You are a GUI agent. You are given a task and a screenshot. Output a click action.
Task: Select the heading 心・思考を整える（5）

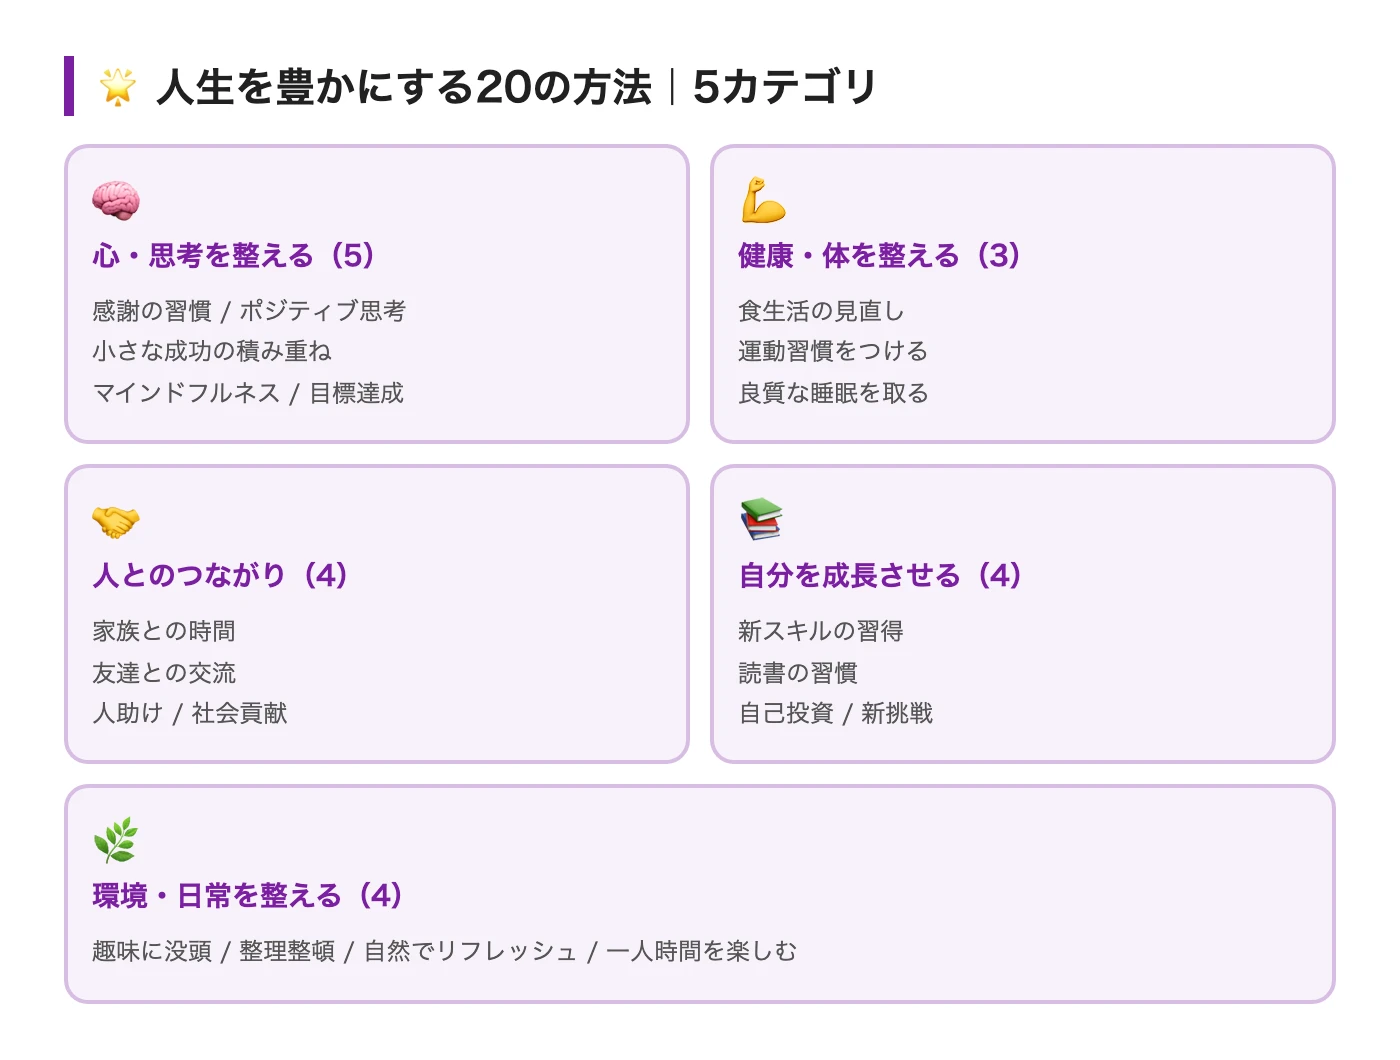[x=234, y=256]
